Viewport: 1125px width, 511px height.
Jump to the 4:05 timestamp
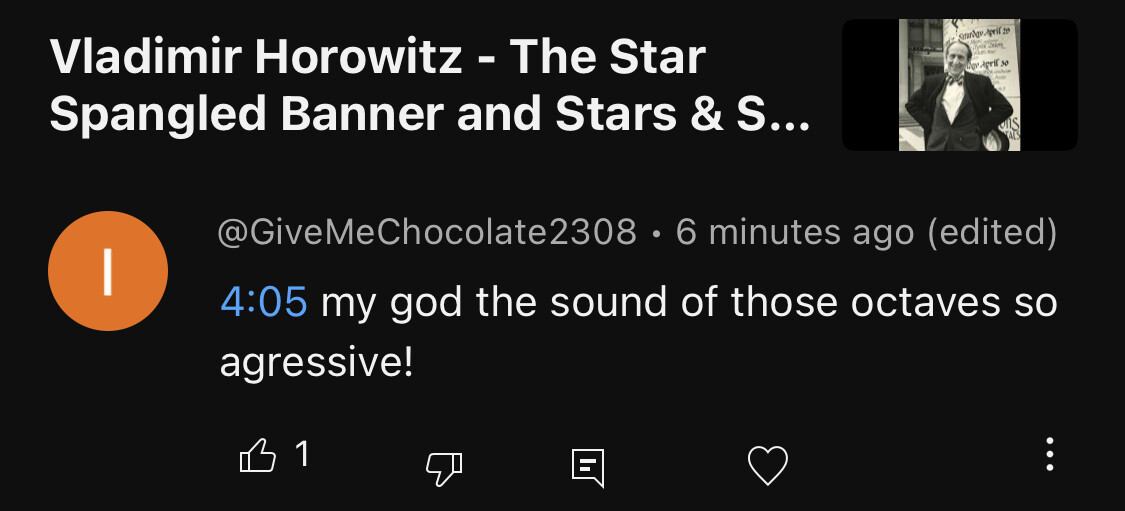click(x=263, y=301)
